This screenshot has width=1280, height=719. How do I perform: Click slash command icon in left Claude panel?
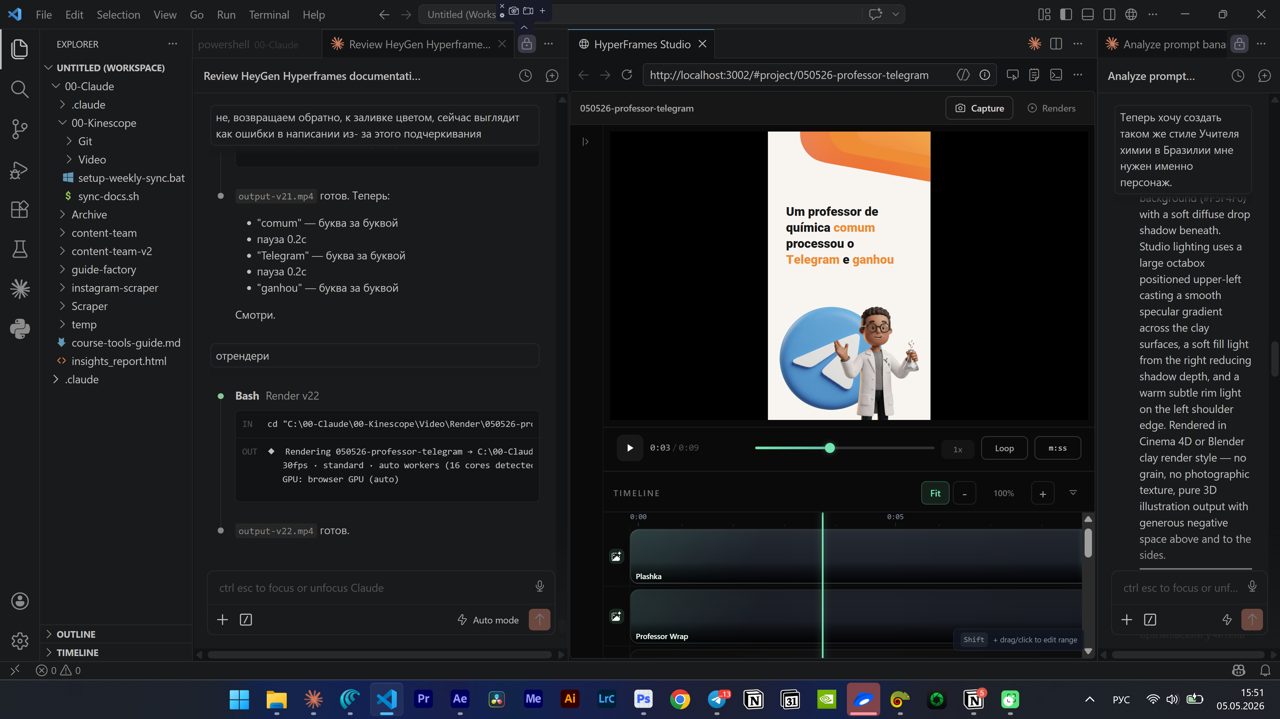246,620
